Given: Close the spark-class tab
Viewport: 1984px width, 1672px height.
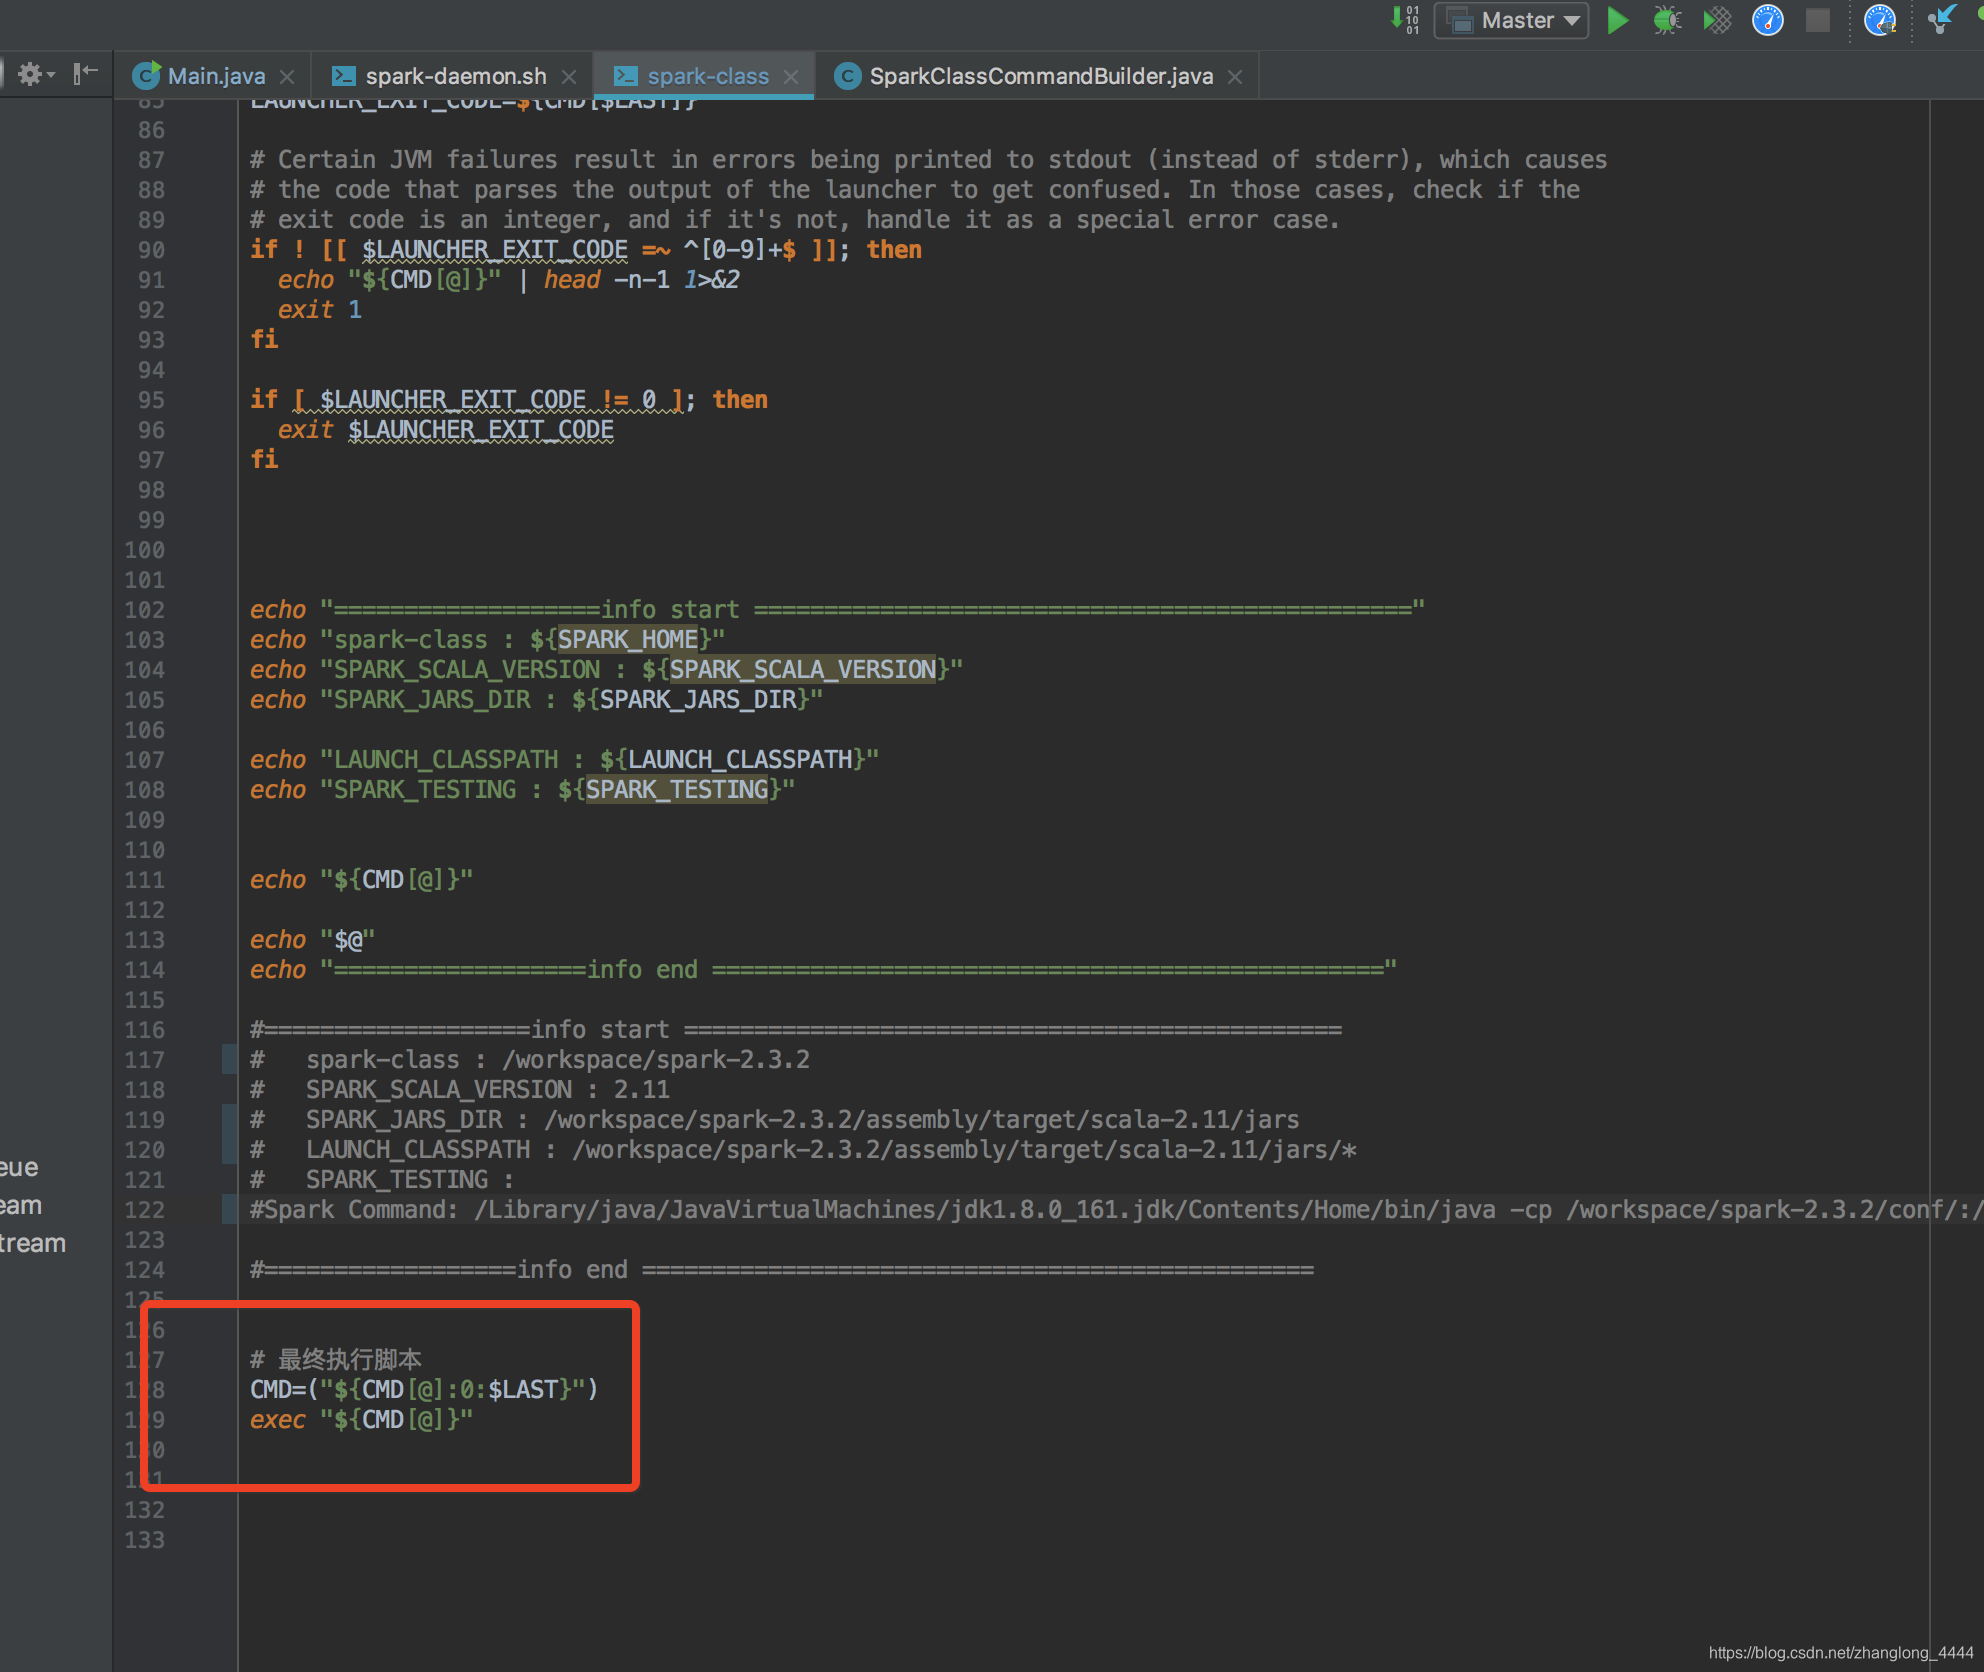Looking at the screenshot, I should click(x=791, y=75).
